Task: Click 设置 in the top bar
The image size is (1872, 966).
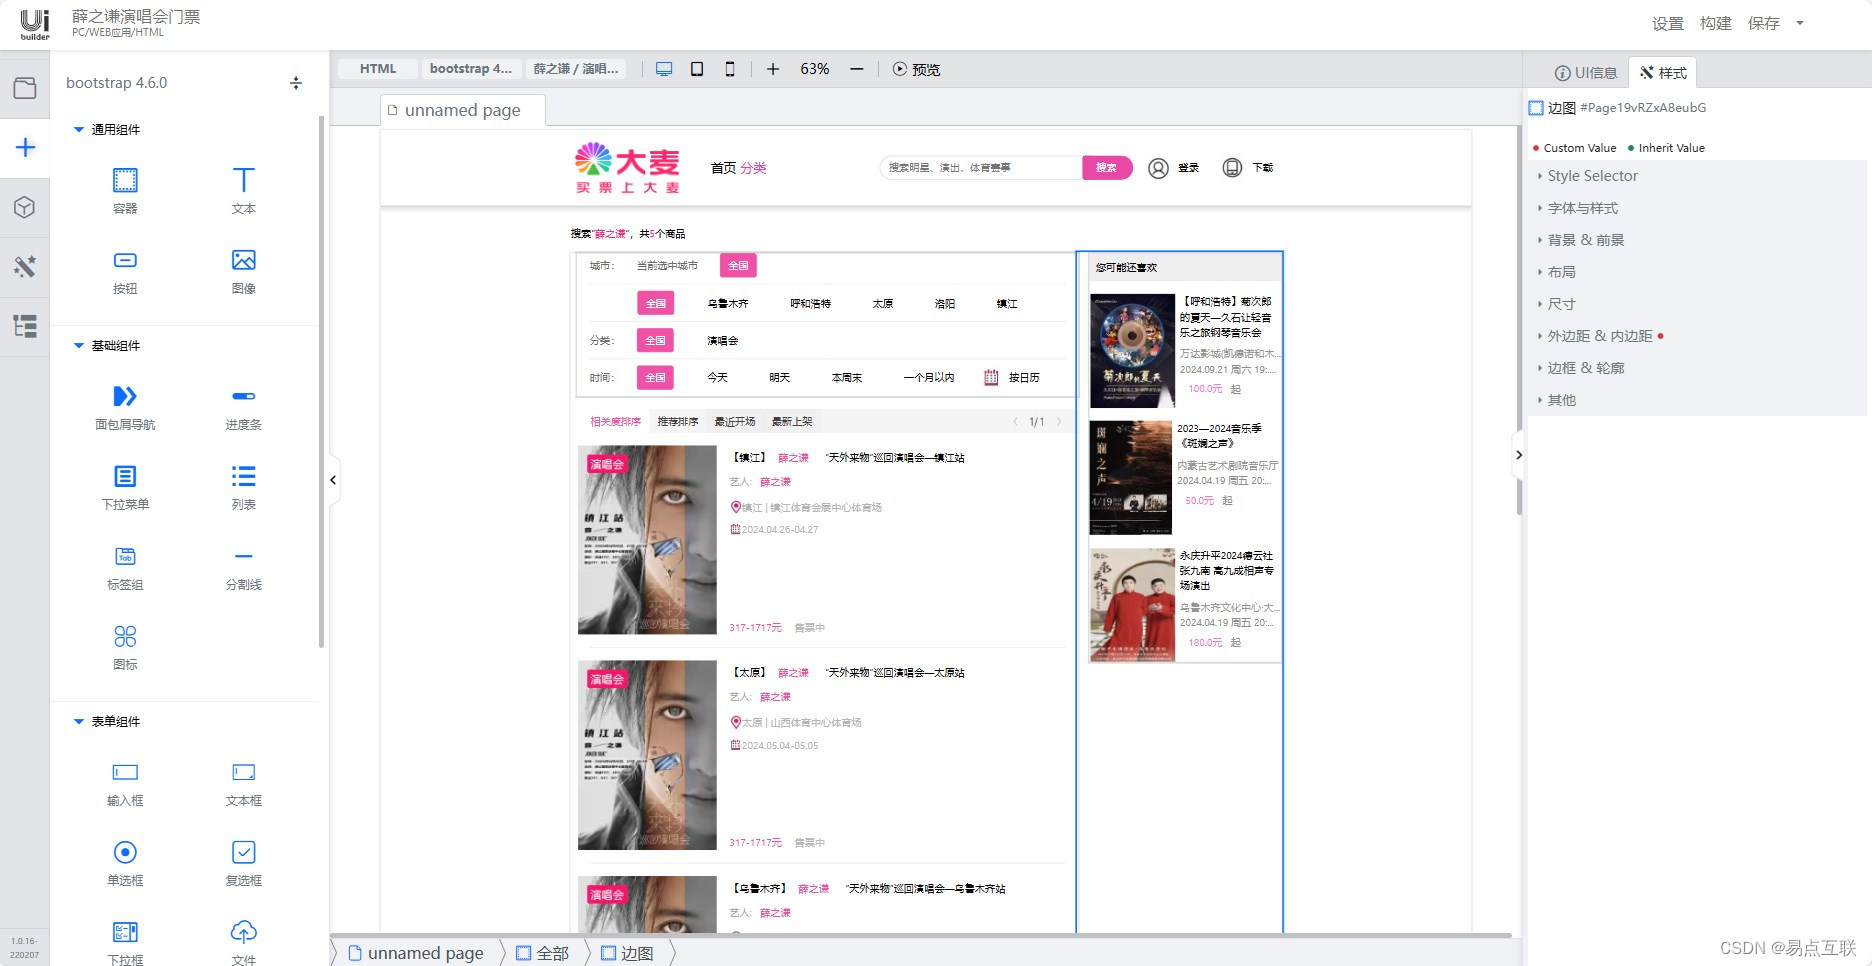Action: [x=1668, y=23]
